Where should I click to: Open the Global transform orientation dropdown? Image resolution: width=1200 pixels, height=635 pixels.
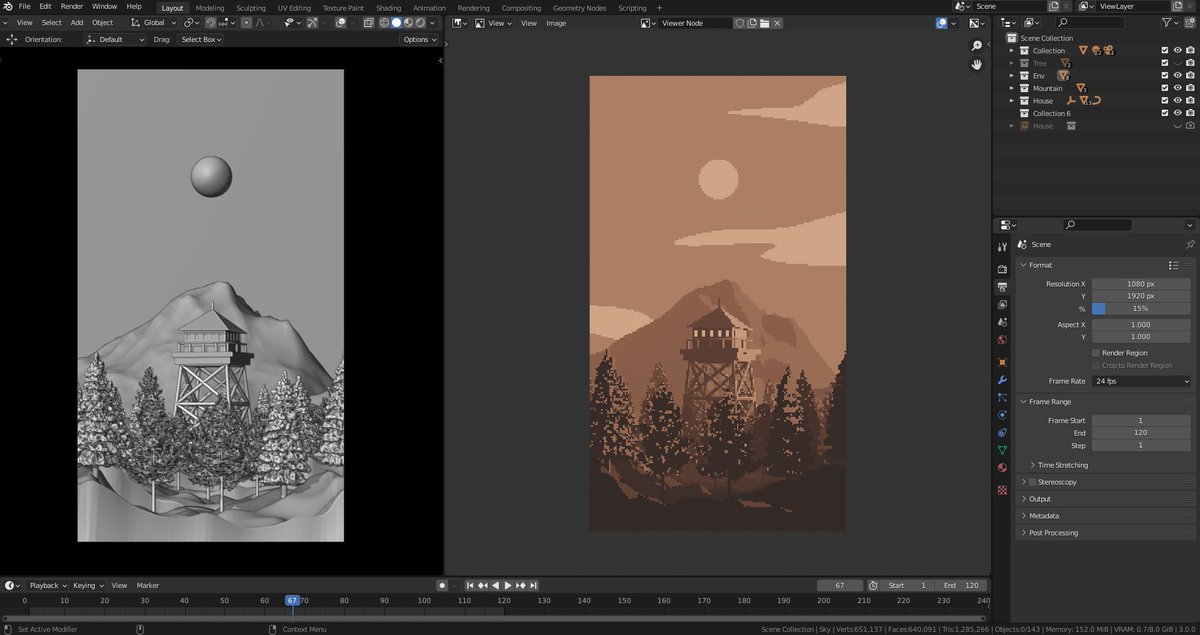click(154, 23)
